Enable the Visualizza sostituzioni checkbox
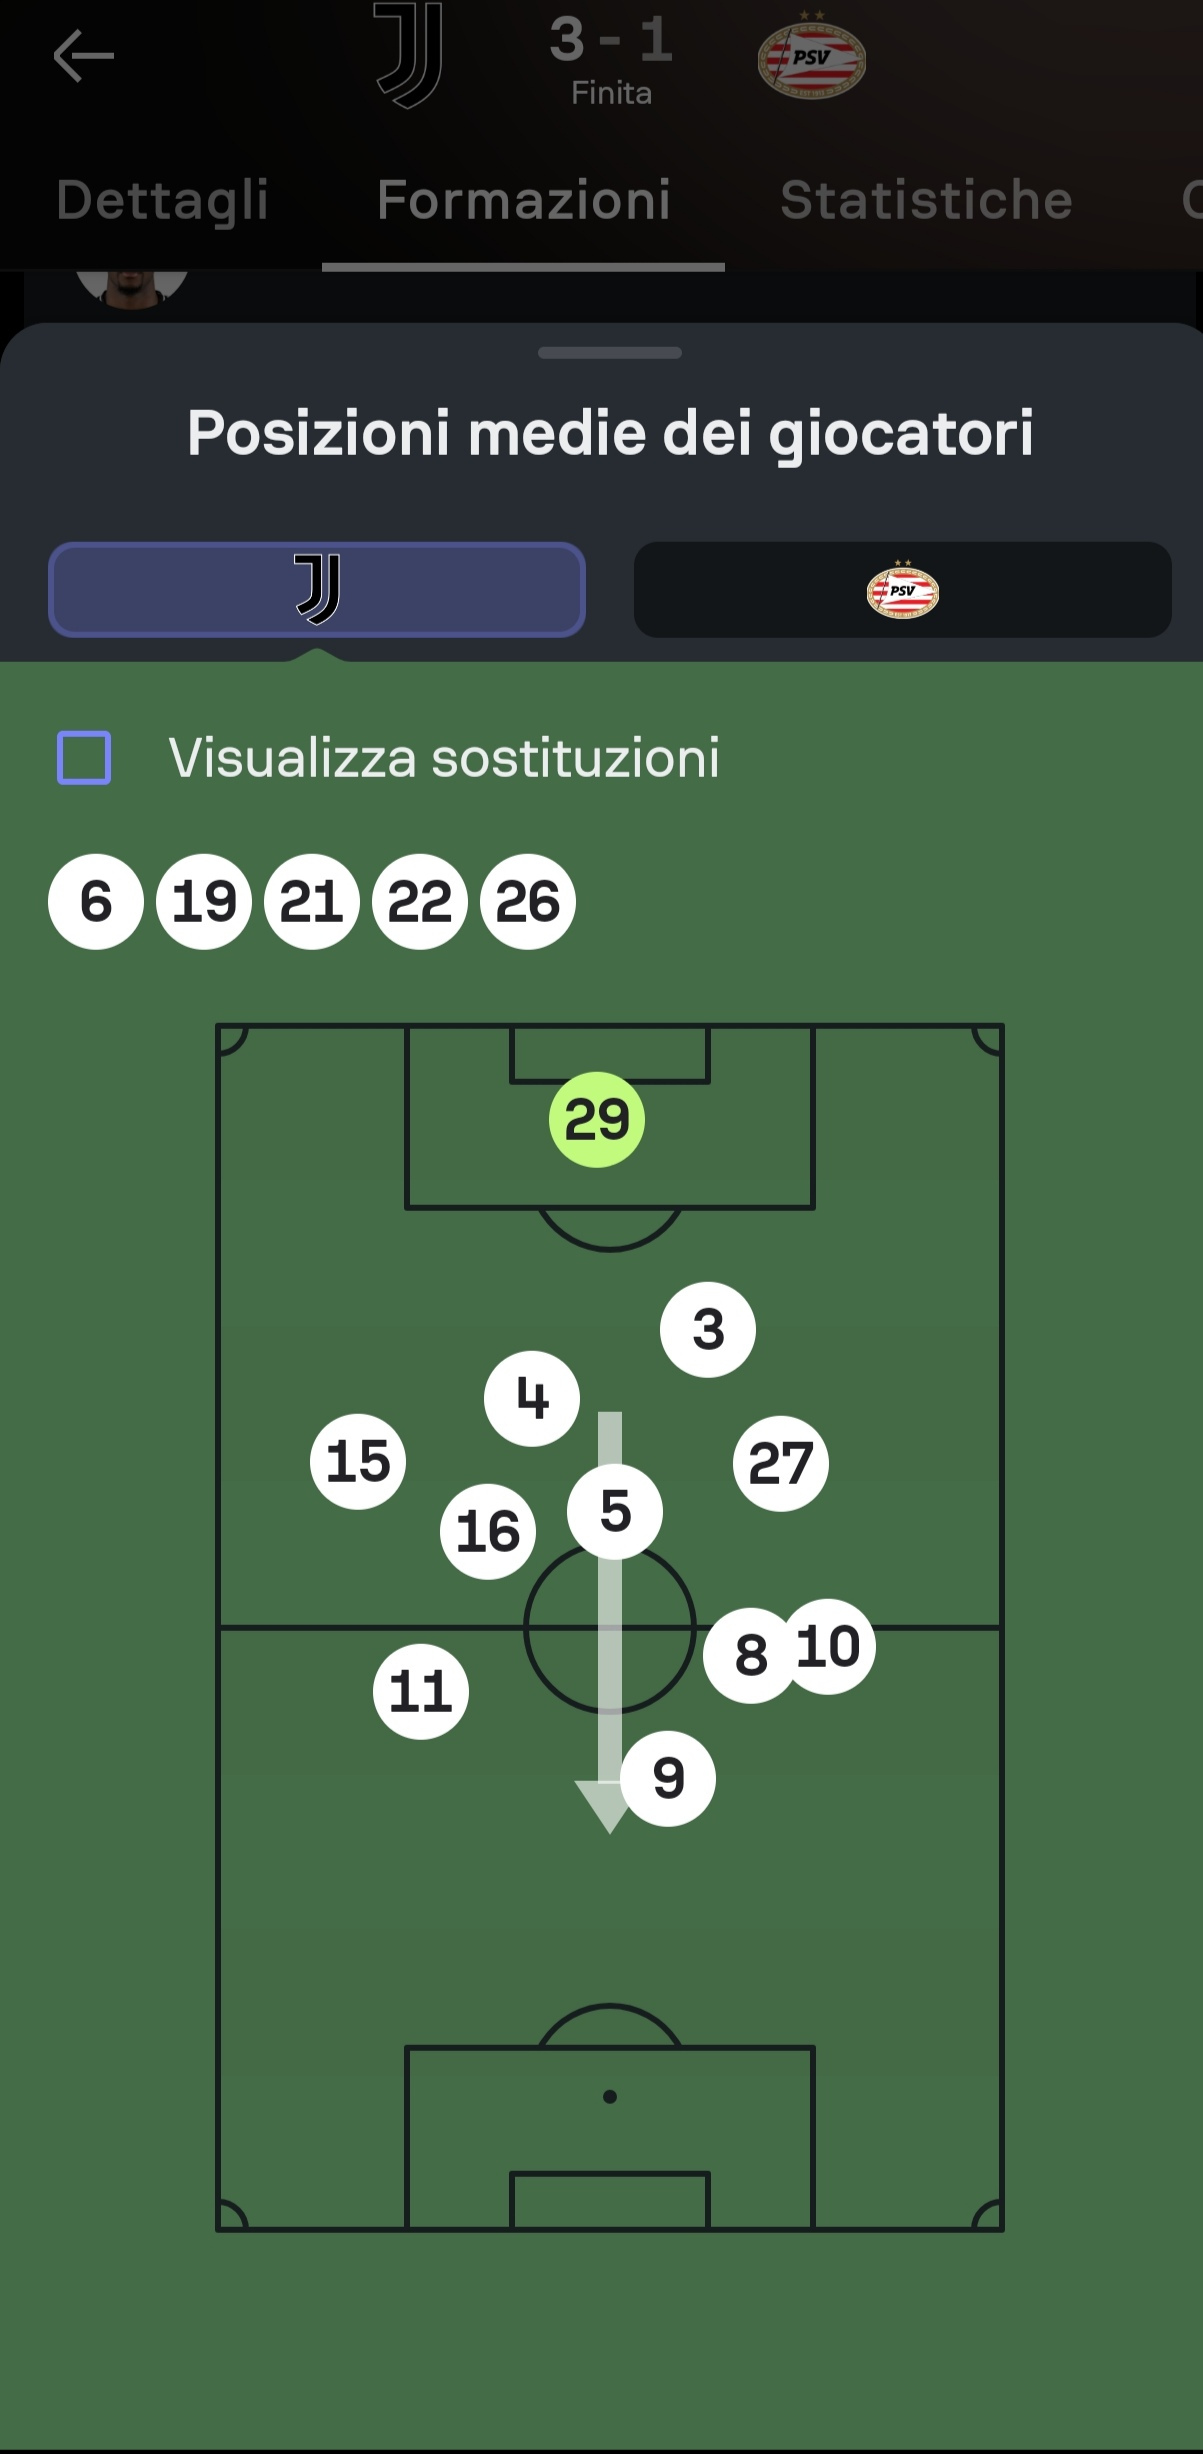The width and height of the screenshot is (1203, 2454). [84, 757]
